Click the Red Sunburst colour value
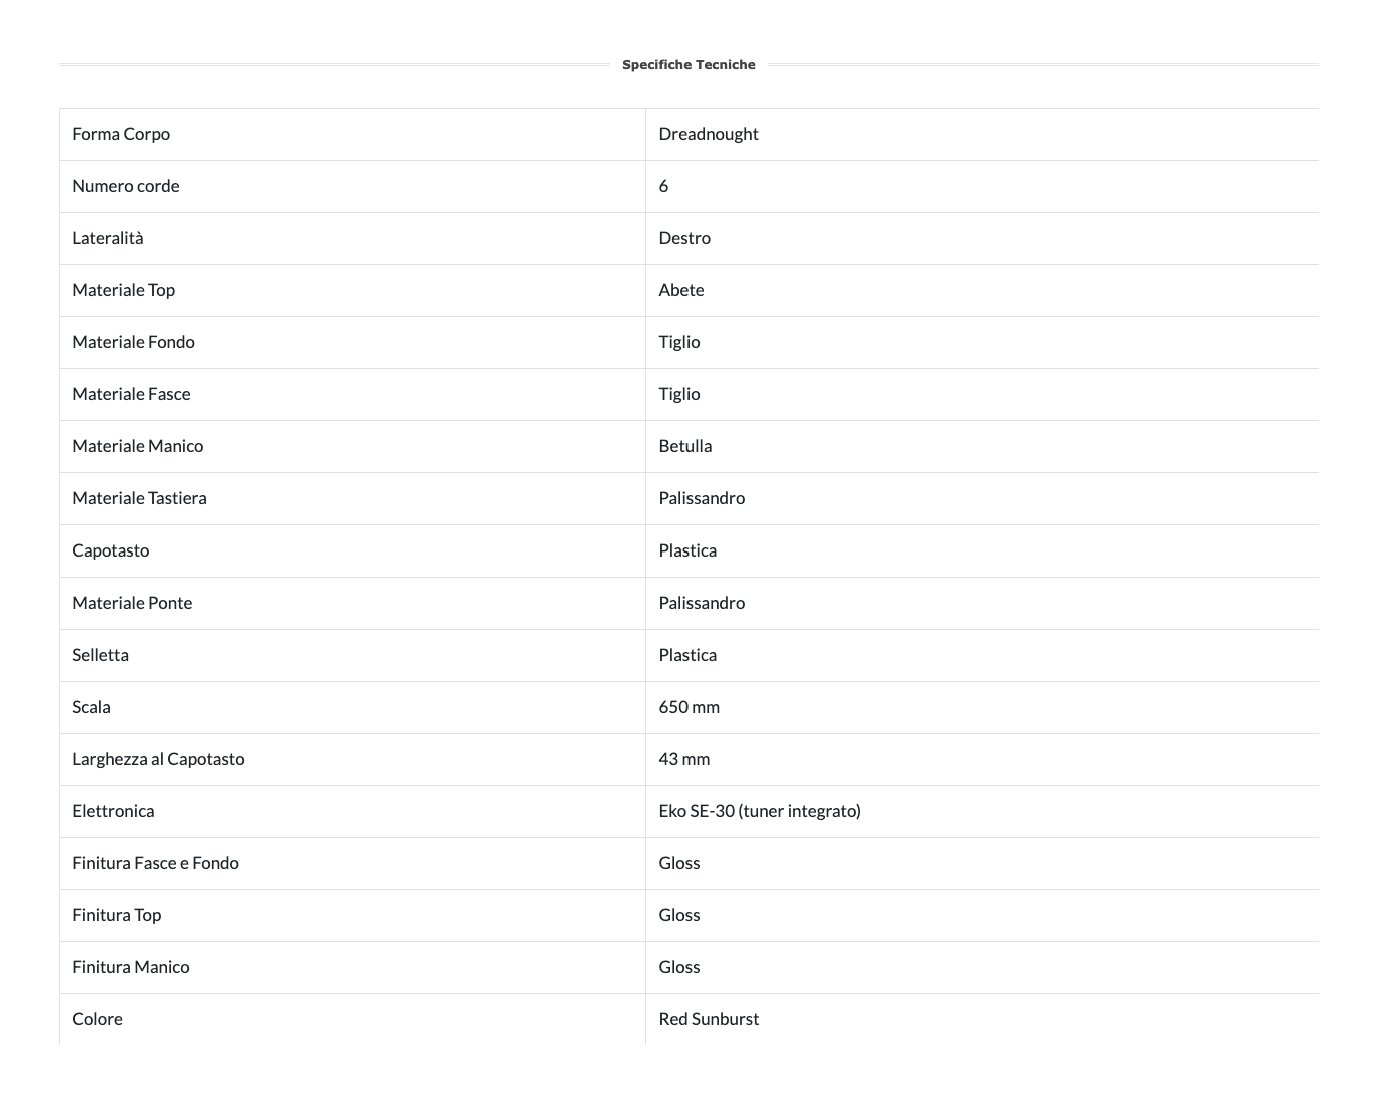 [x=708, y=1019]
